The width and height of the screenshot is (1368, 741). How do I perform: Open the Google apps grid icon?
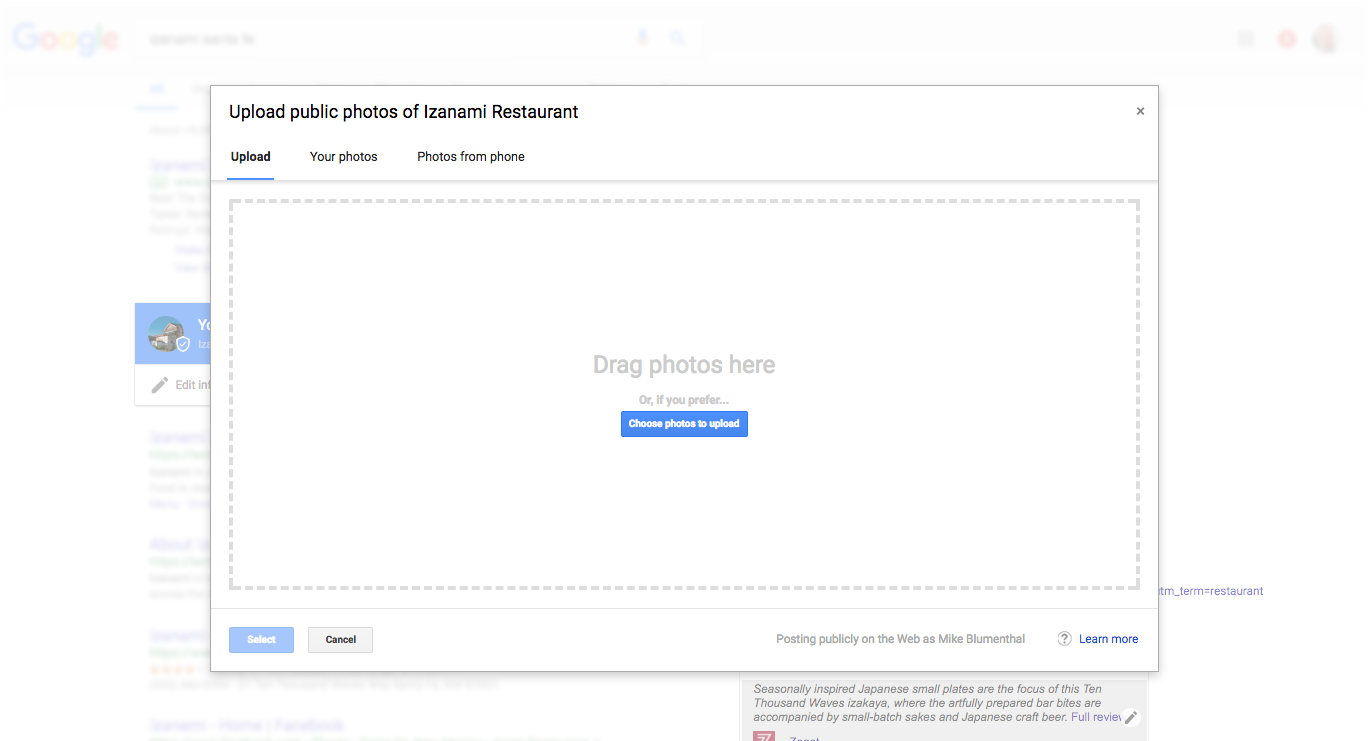click(1246, 39)
